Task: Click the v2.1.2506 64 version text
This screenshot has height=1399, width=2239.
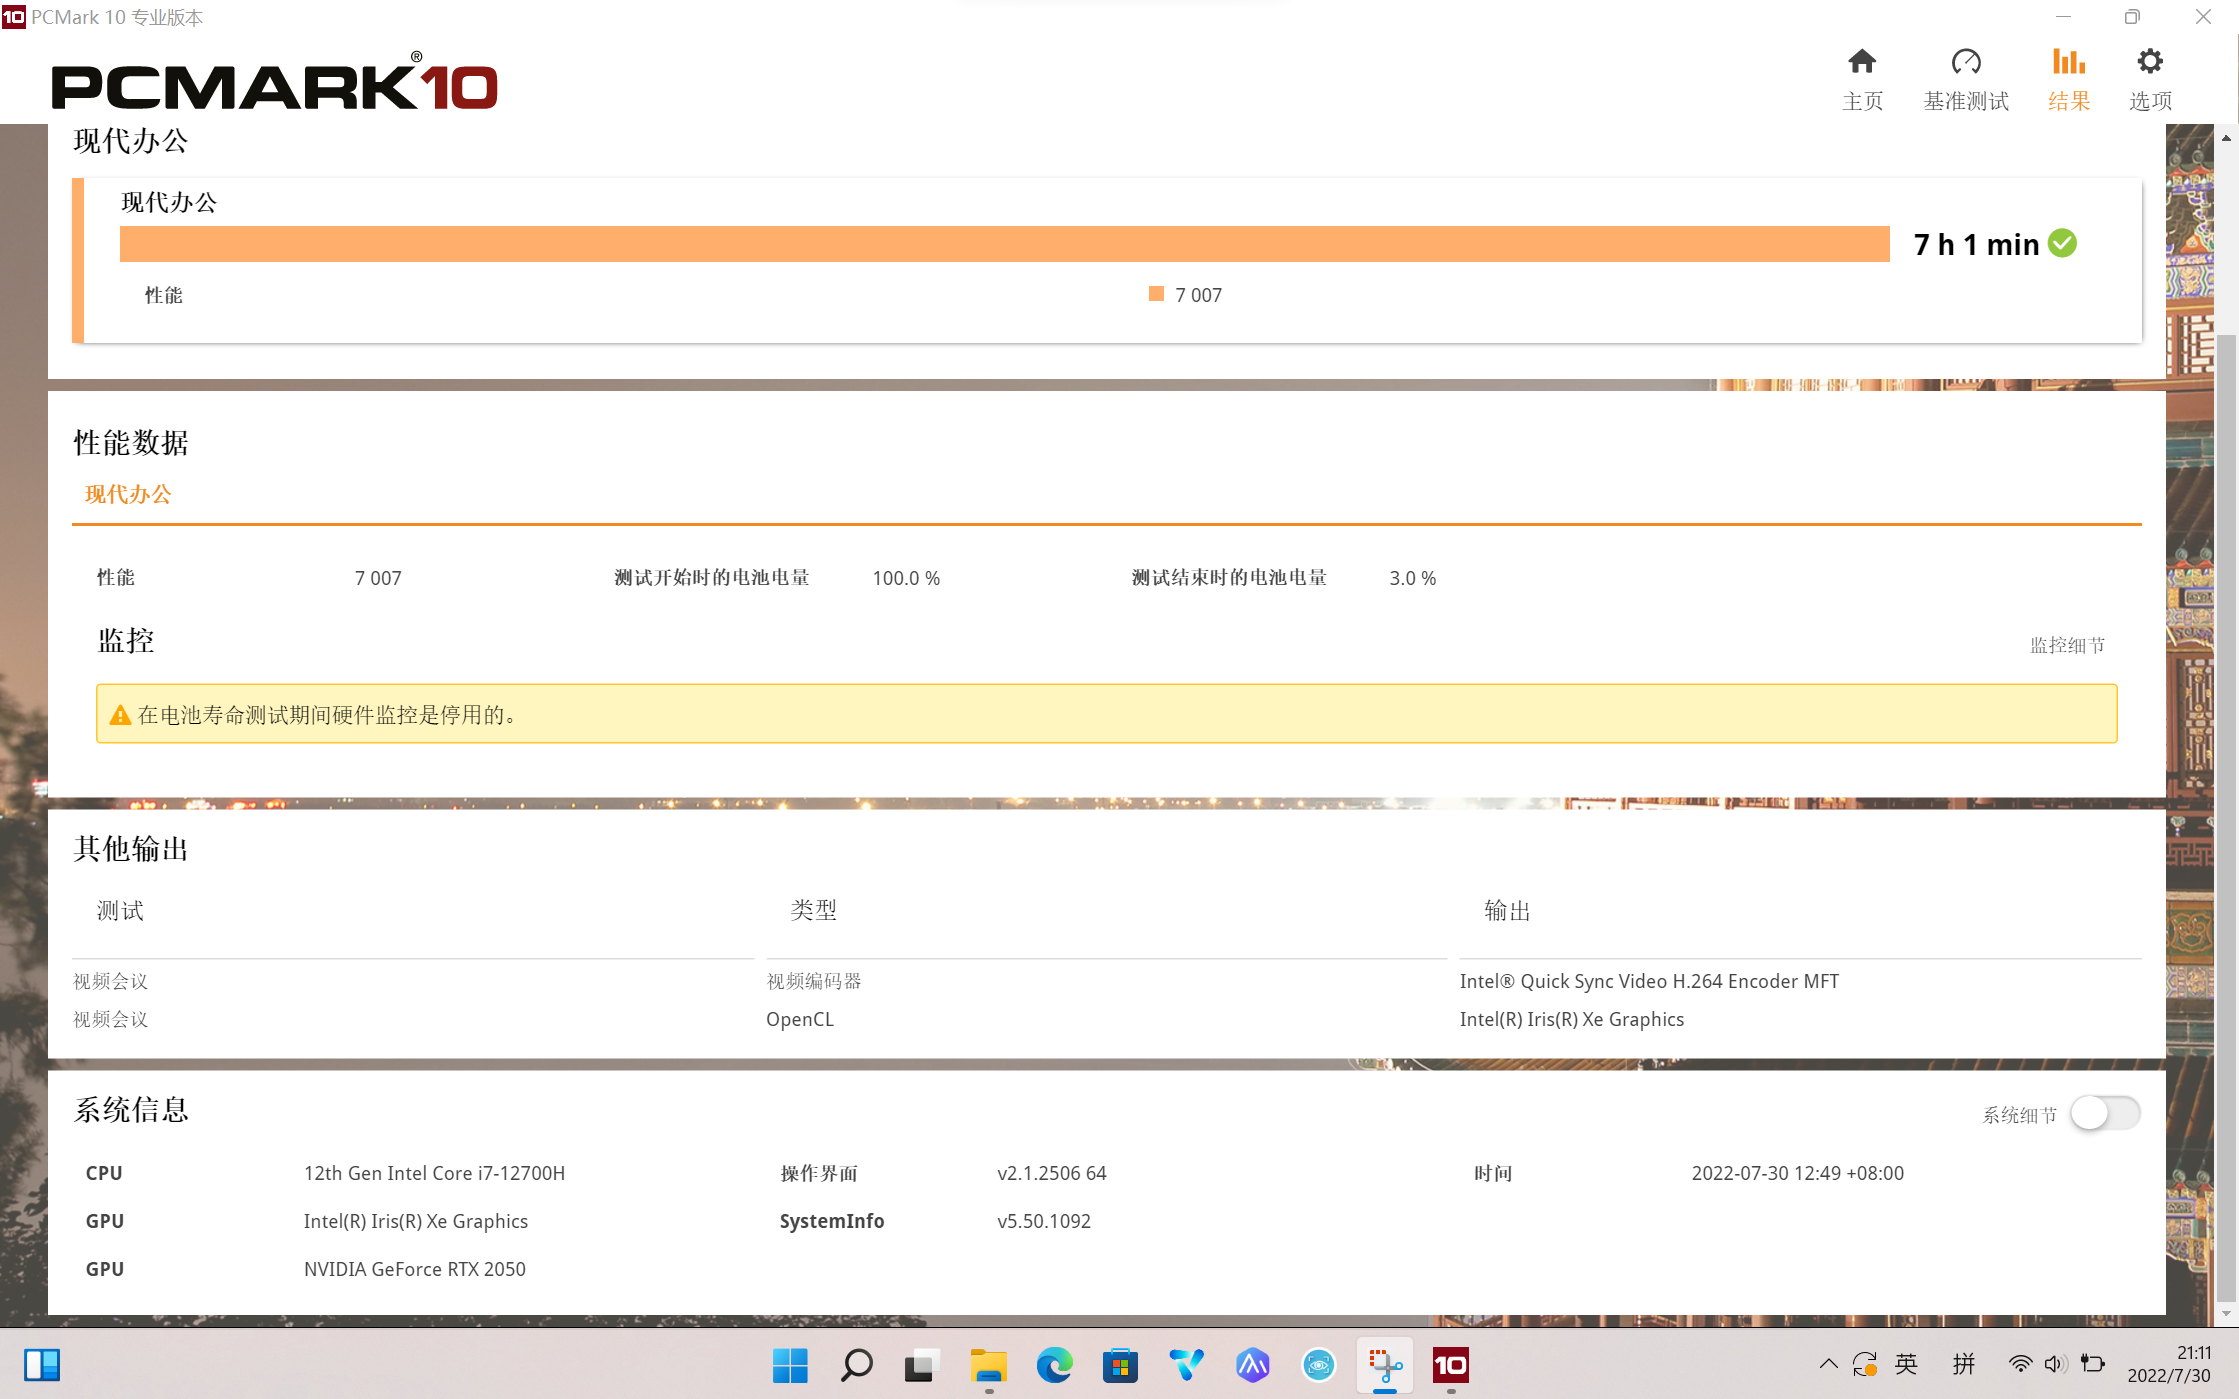Action: pos(1051,1173)
